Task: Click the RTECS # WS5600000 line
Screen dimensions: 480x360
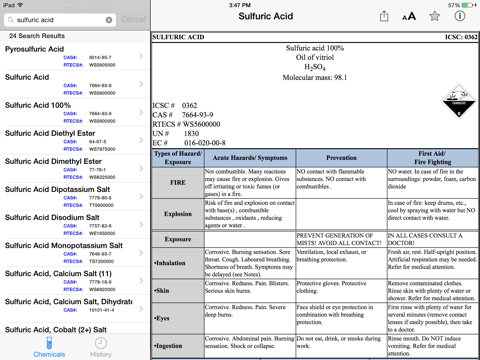Action: click(x=186, y=124)
